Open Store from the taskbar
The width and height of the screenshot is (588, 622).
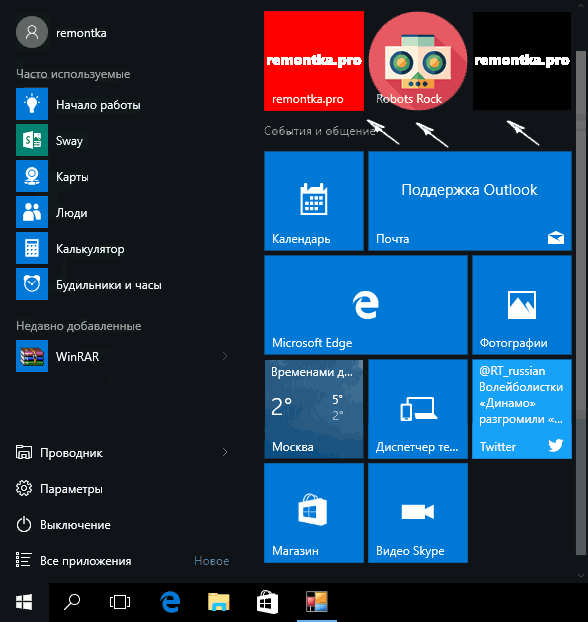[267, 602]
